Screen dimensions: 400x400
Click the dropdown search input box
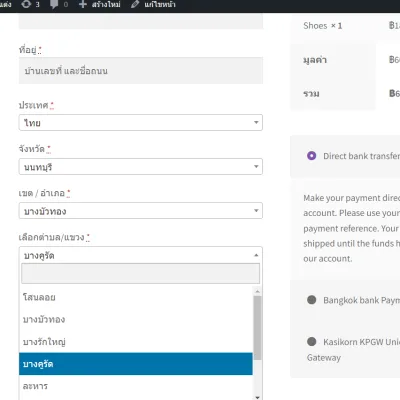[x=140, y=274]
